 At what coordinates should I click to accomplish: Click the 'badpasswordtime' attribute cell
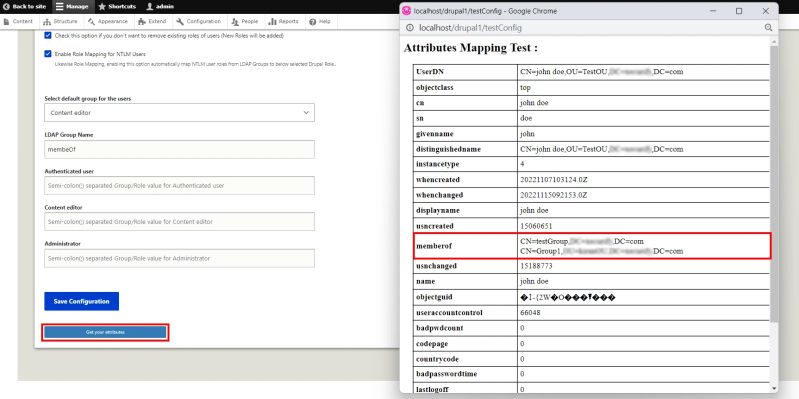pos(465,374)
